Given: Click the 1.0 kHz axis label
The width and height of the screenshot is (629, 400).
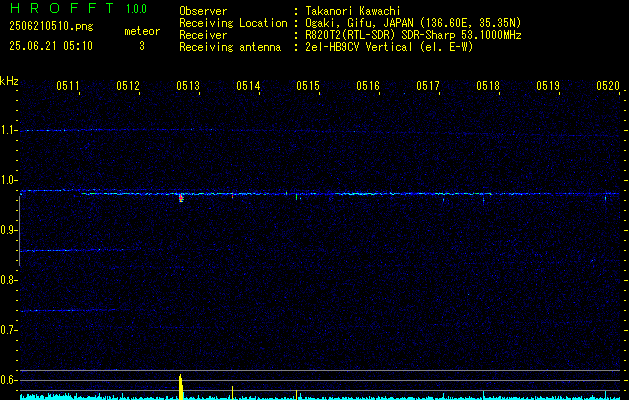Looking at the screenshot, I should (x=8, y=180).
